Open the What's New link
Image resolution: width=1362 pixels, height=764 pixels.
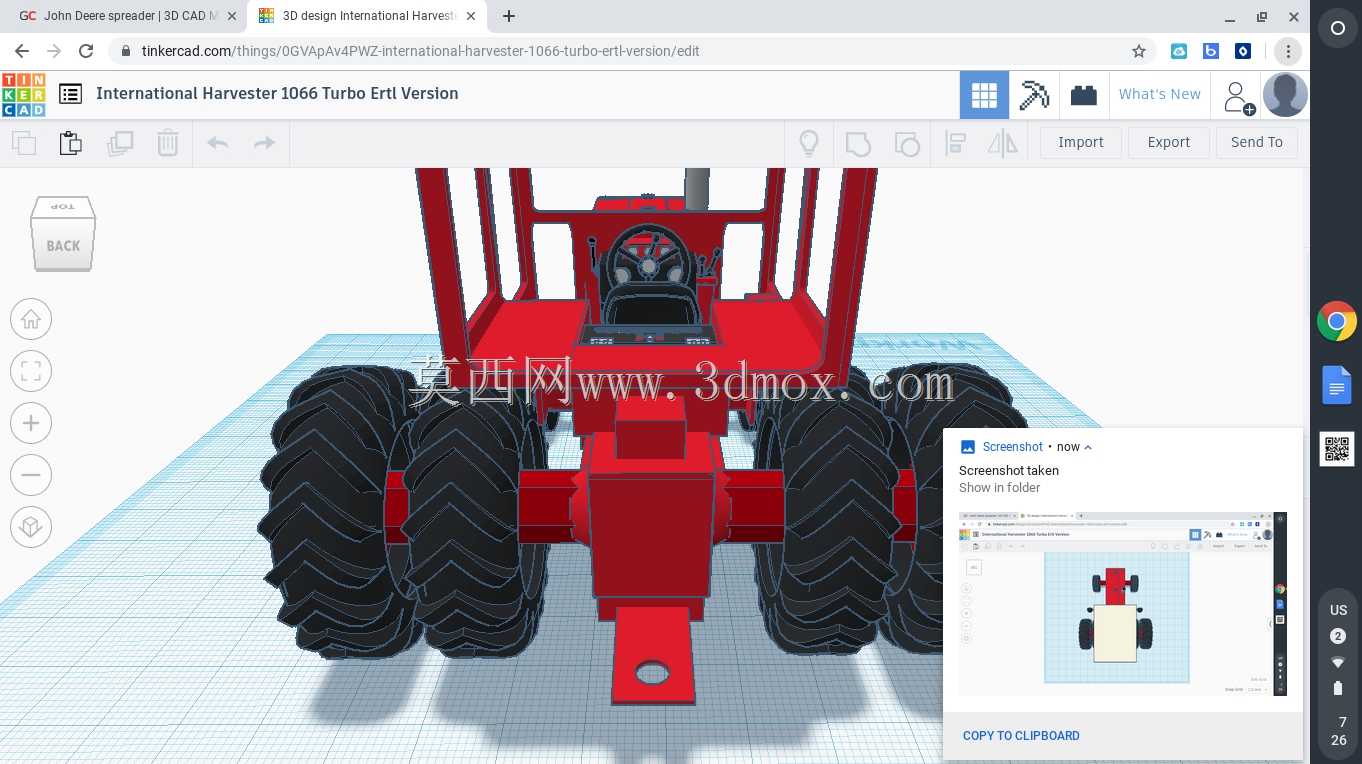pyautogui.click(x=1160, y=94)
